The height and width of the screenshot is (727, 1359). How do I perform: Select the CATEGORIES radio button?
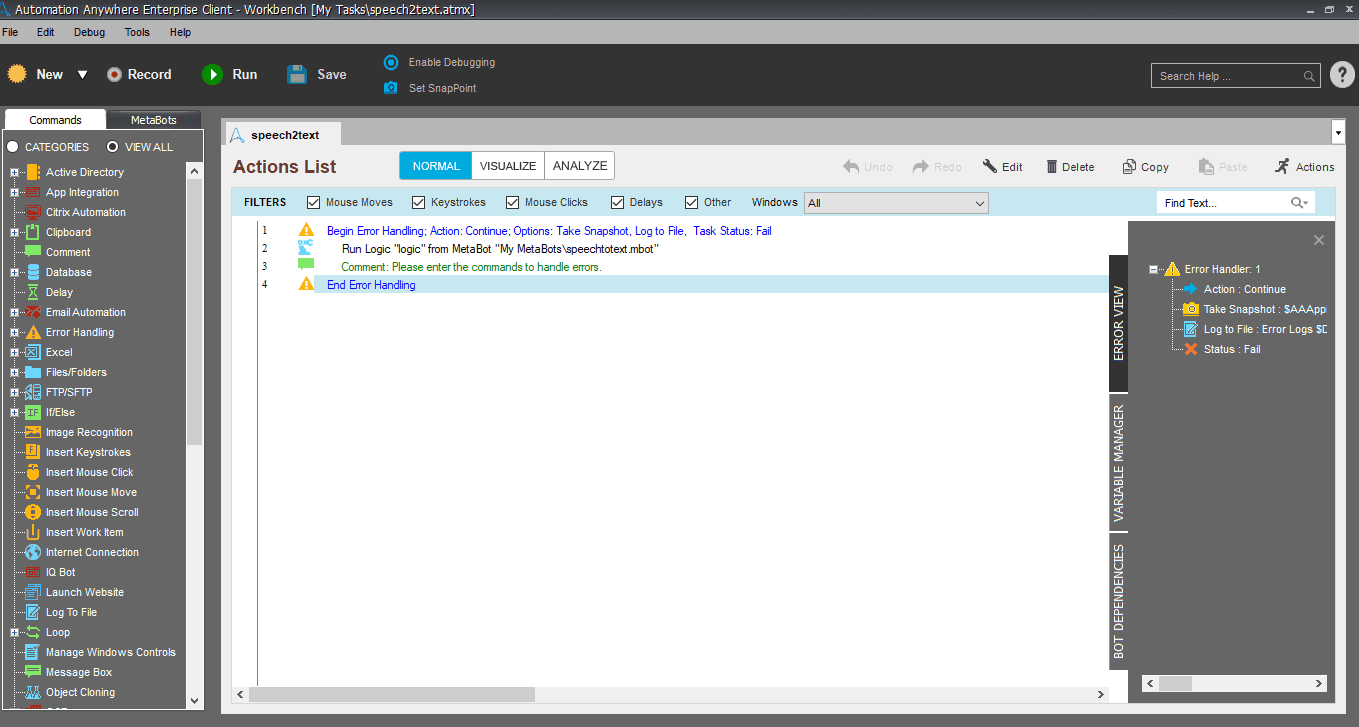[13, 147]
